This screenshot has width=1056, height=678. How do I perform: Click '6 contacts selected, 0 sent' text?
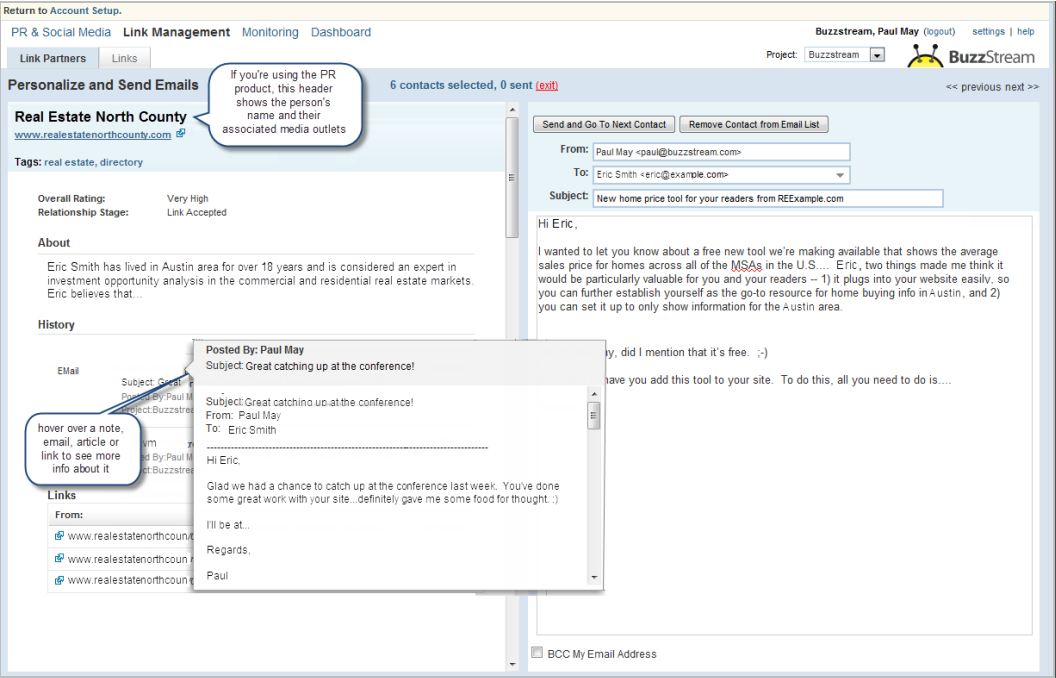point(461,86)
